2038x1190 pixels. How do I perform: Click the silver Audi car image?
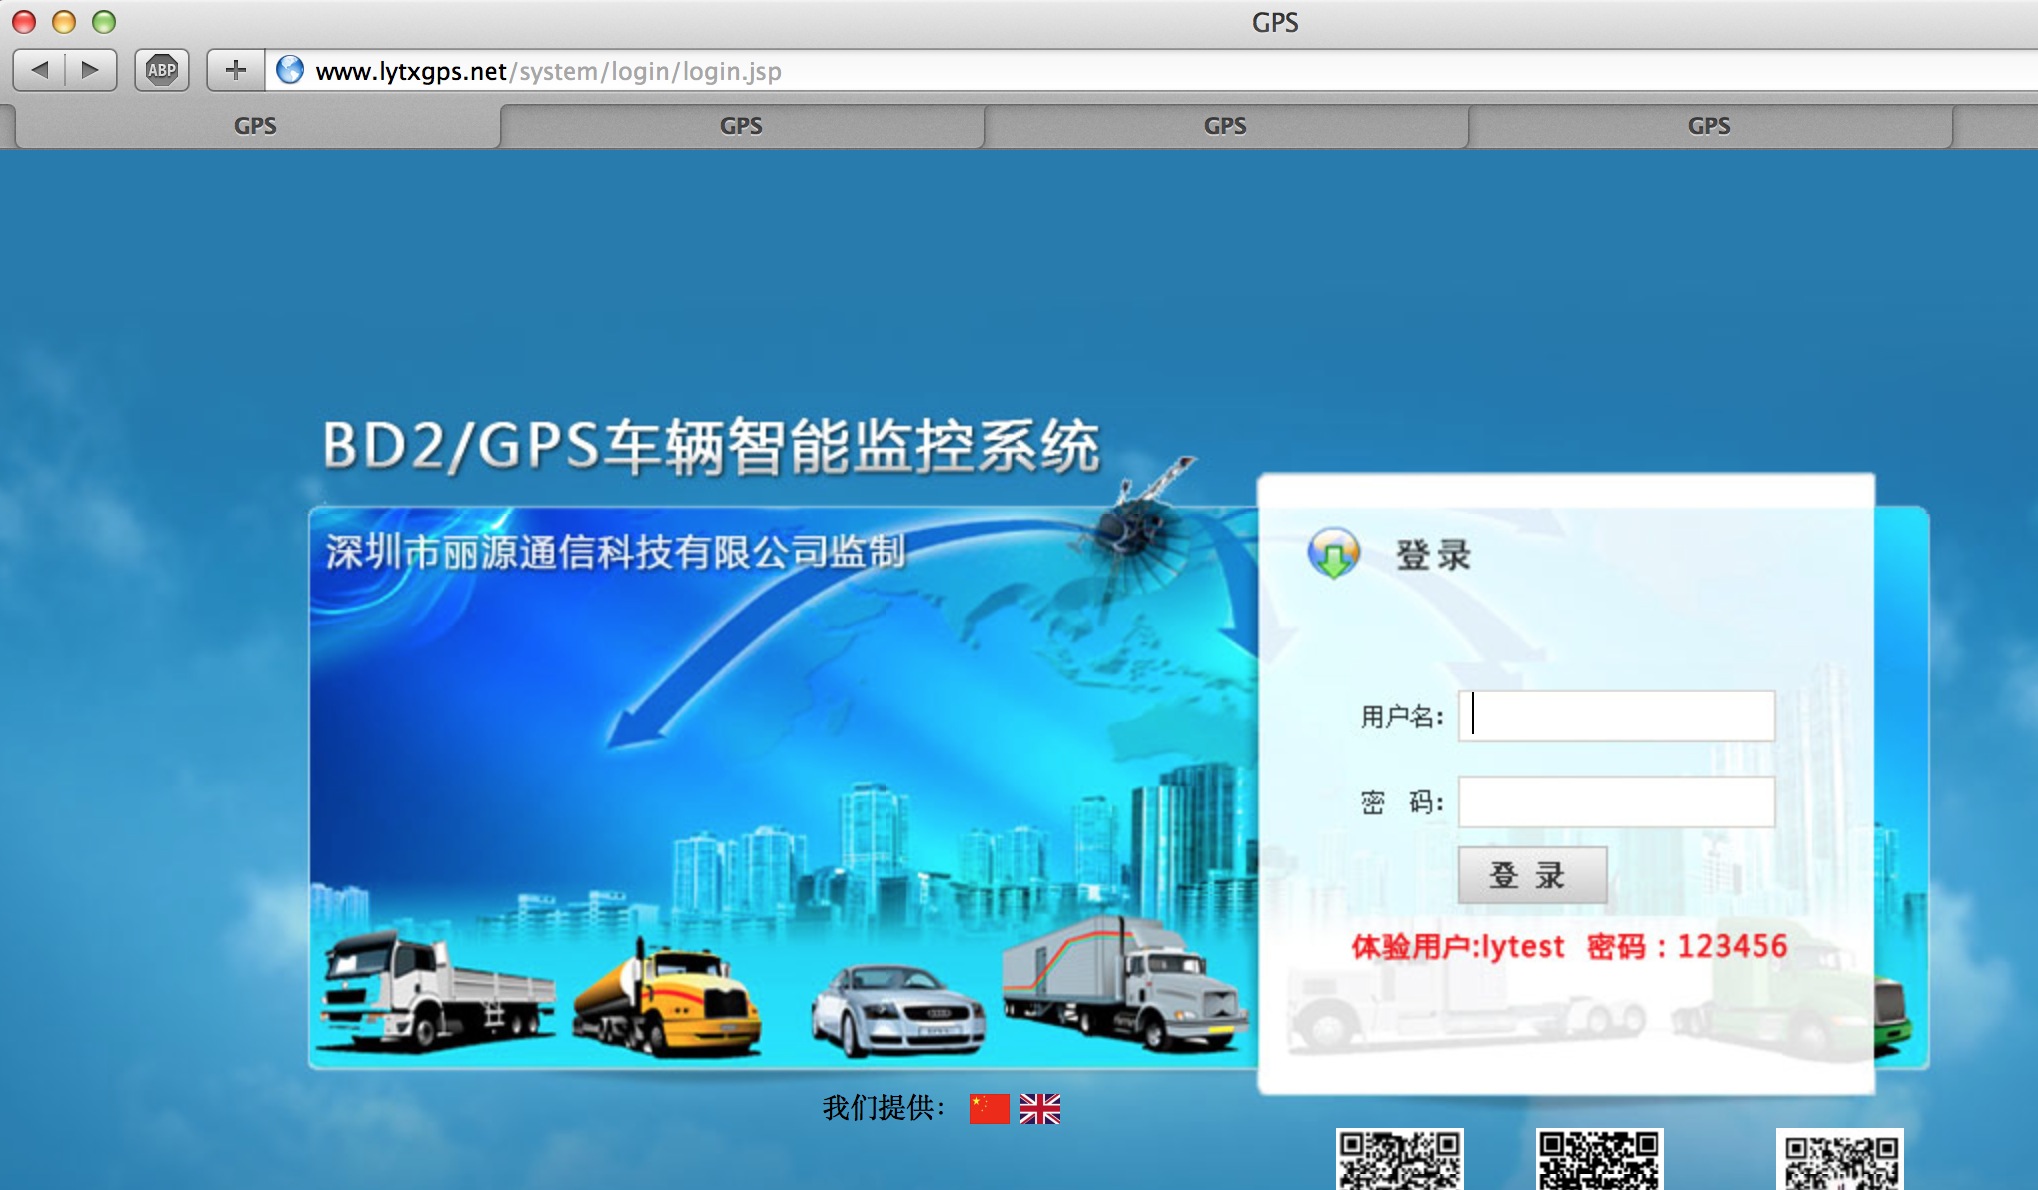click(x=898, y=1009)
